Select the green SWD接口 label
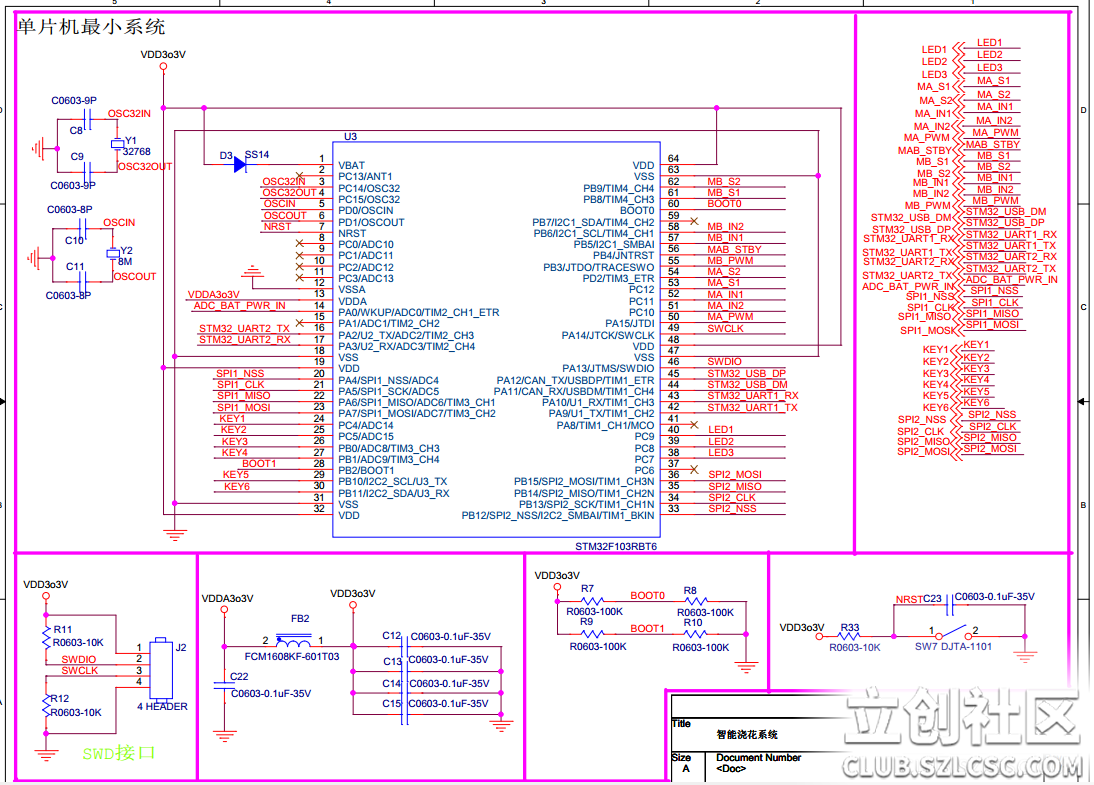 (x=119, y=753)
